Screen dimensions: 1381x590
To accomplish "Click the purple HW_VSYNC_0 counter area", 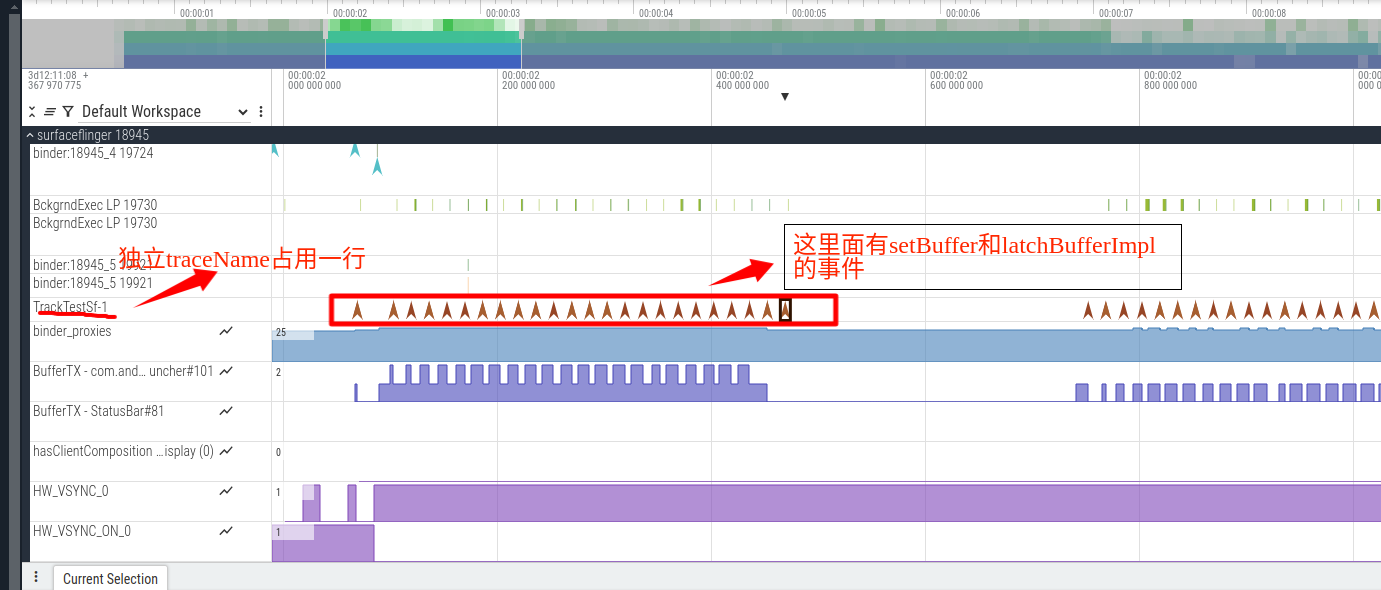I will 877,502.
